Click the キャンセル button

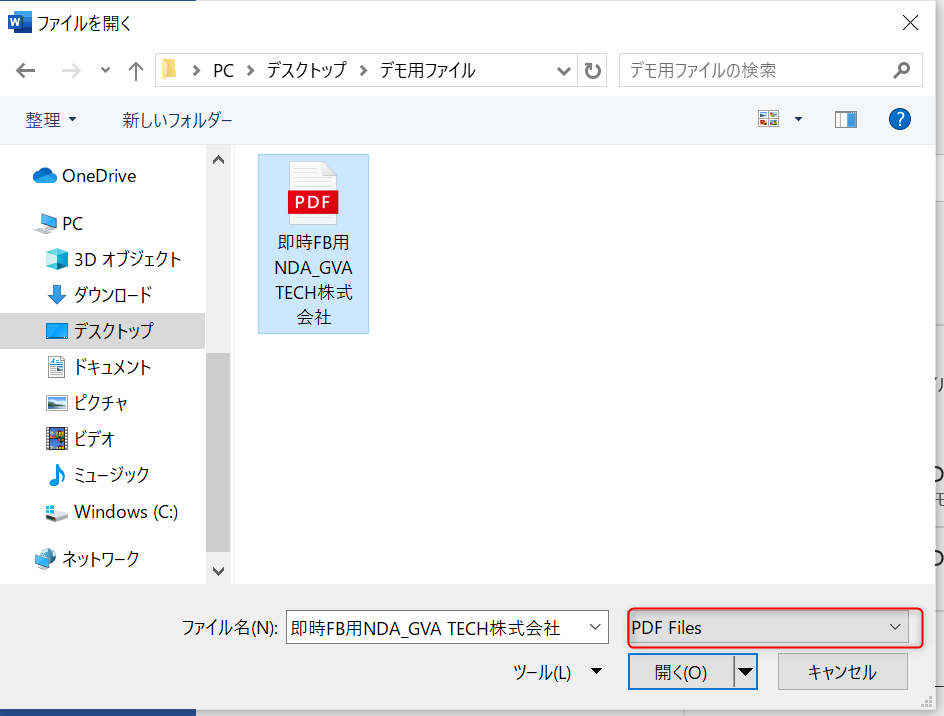842,673
